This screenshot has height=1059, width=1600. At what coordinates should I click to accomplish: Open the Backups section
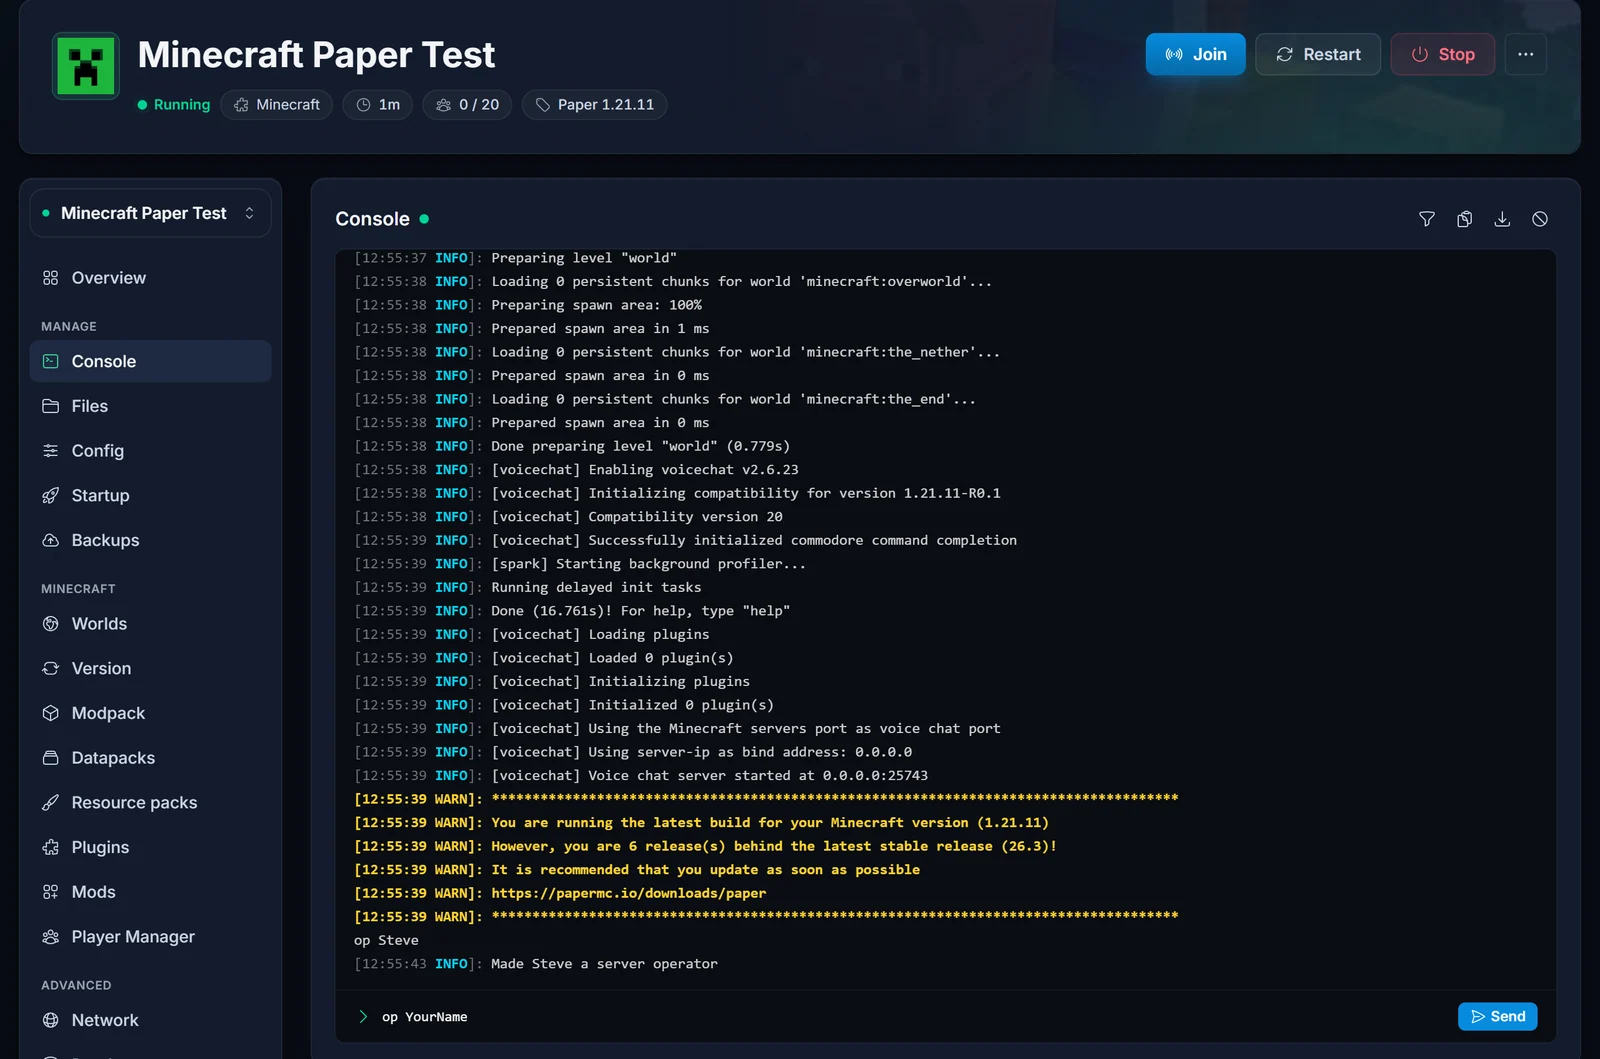(x=150, y=540)
